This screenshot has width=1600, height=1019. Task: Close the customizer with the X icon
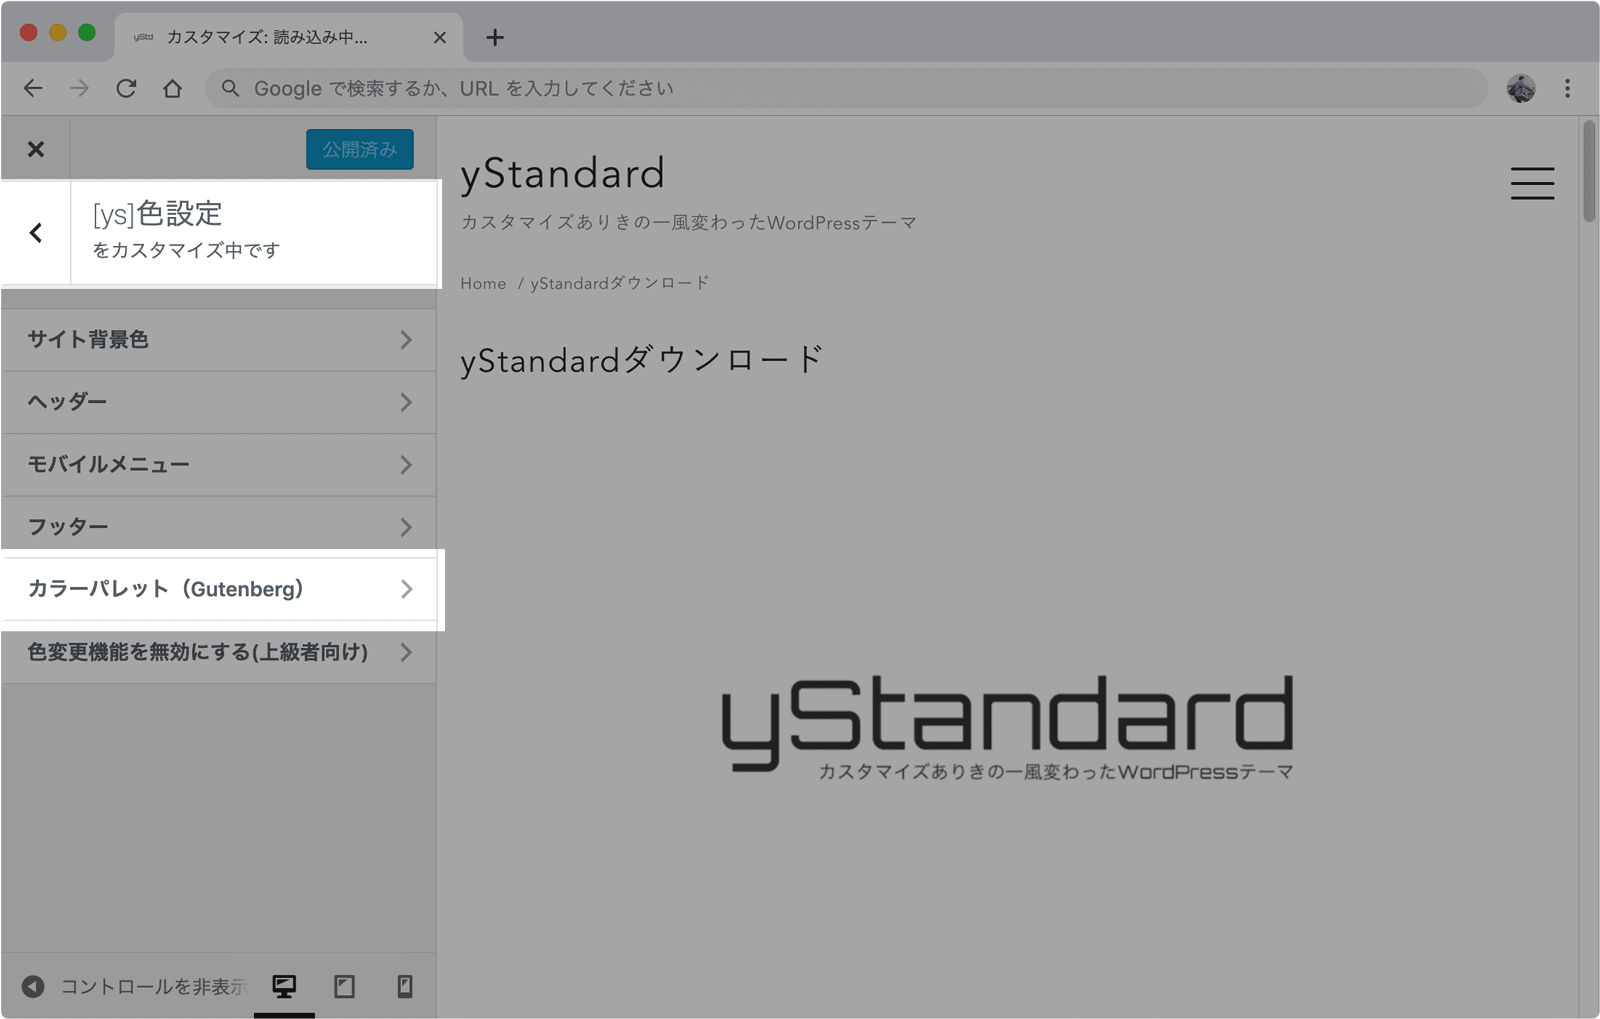(36, 149)
